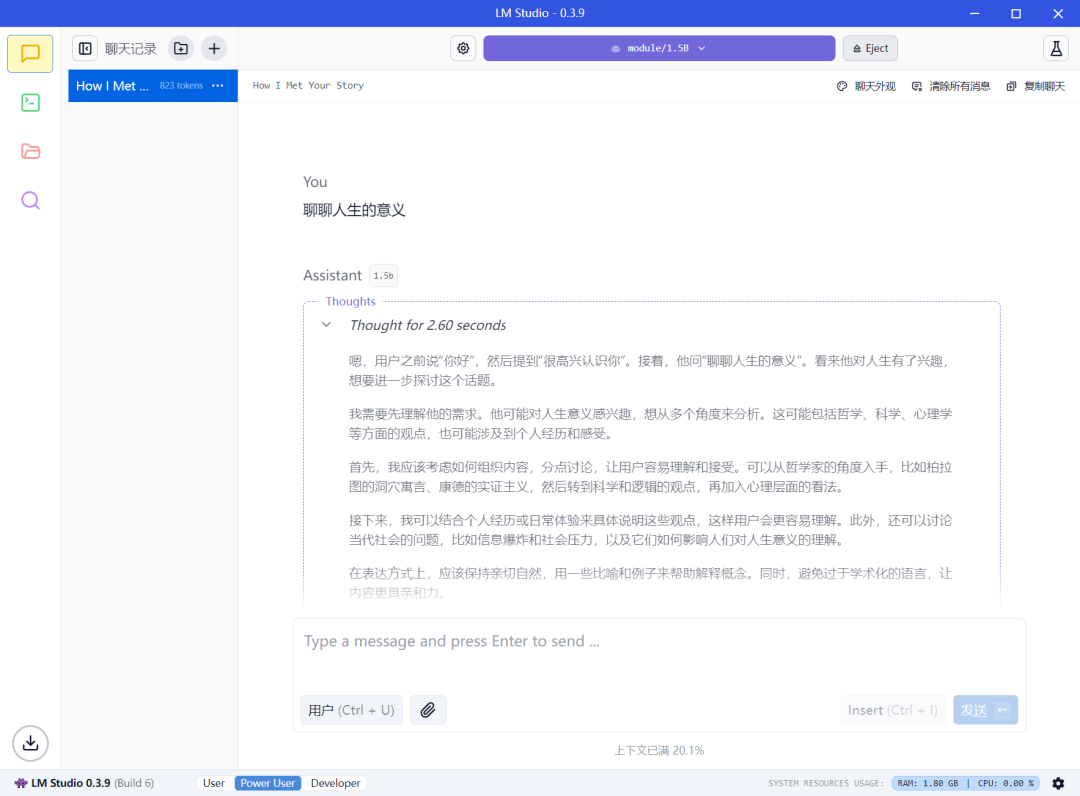1080x796 pixels.
Task: Eject the loaded model
Action: tap(871, 48)
